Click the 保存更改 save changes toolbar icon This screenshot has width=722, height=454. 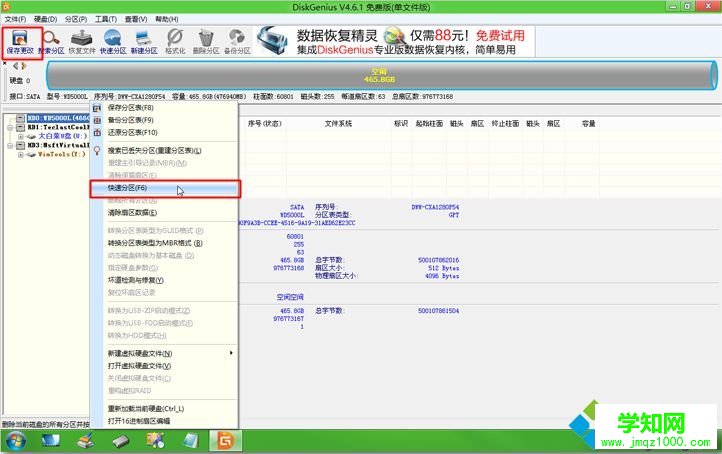(20, 42)
